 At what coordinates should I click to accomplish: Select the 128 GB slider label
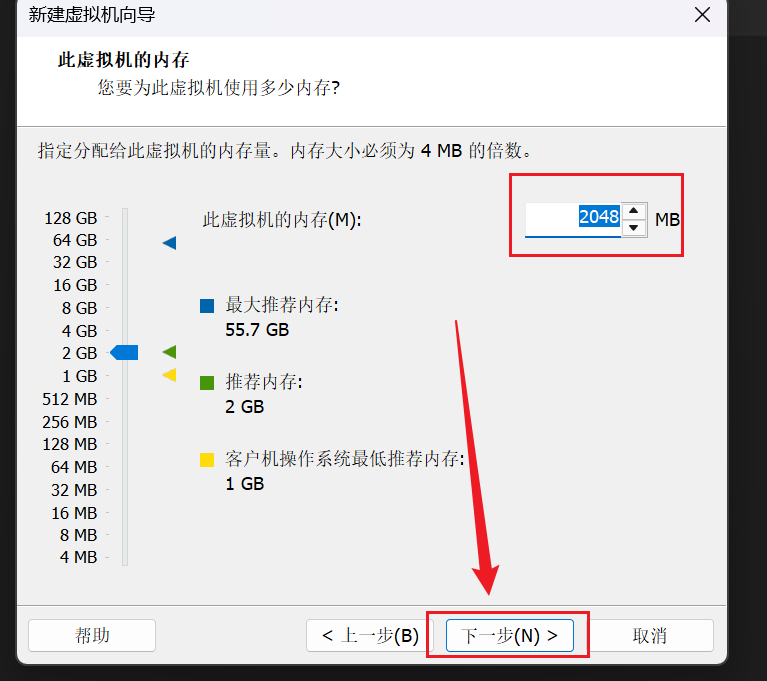click(71, 218)
